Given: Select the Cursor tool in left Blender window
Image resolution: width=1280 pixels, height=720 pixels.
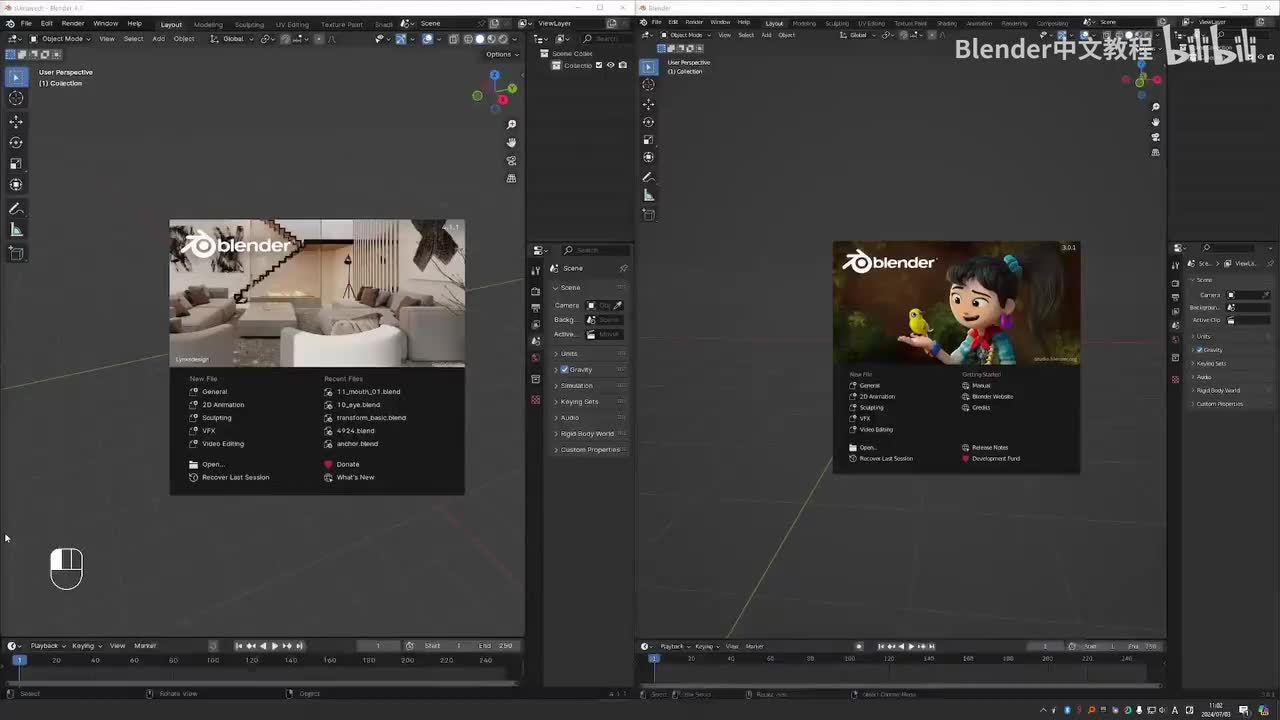Looking at the screenshot, I should coord(16,98).
